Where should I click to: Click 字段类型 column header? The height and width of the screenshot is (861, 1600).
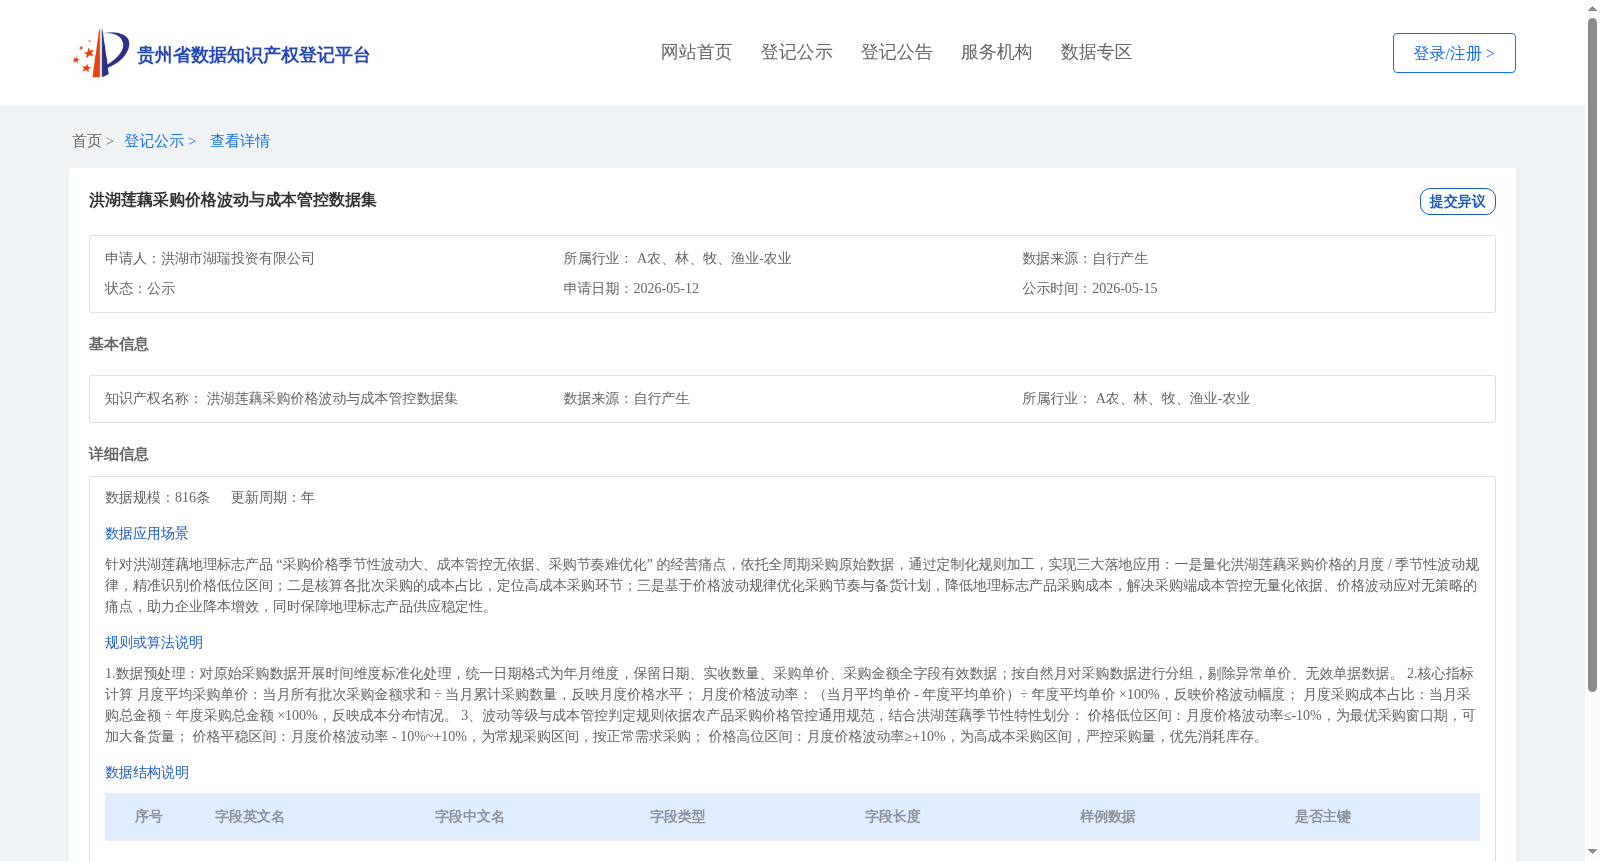click(x=678, y=817)
